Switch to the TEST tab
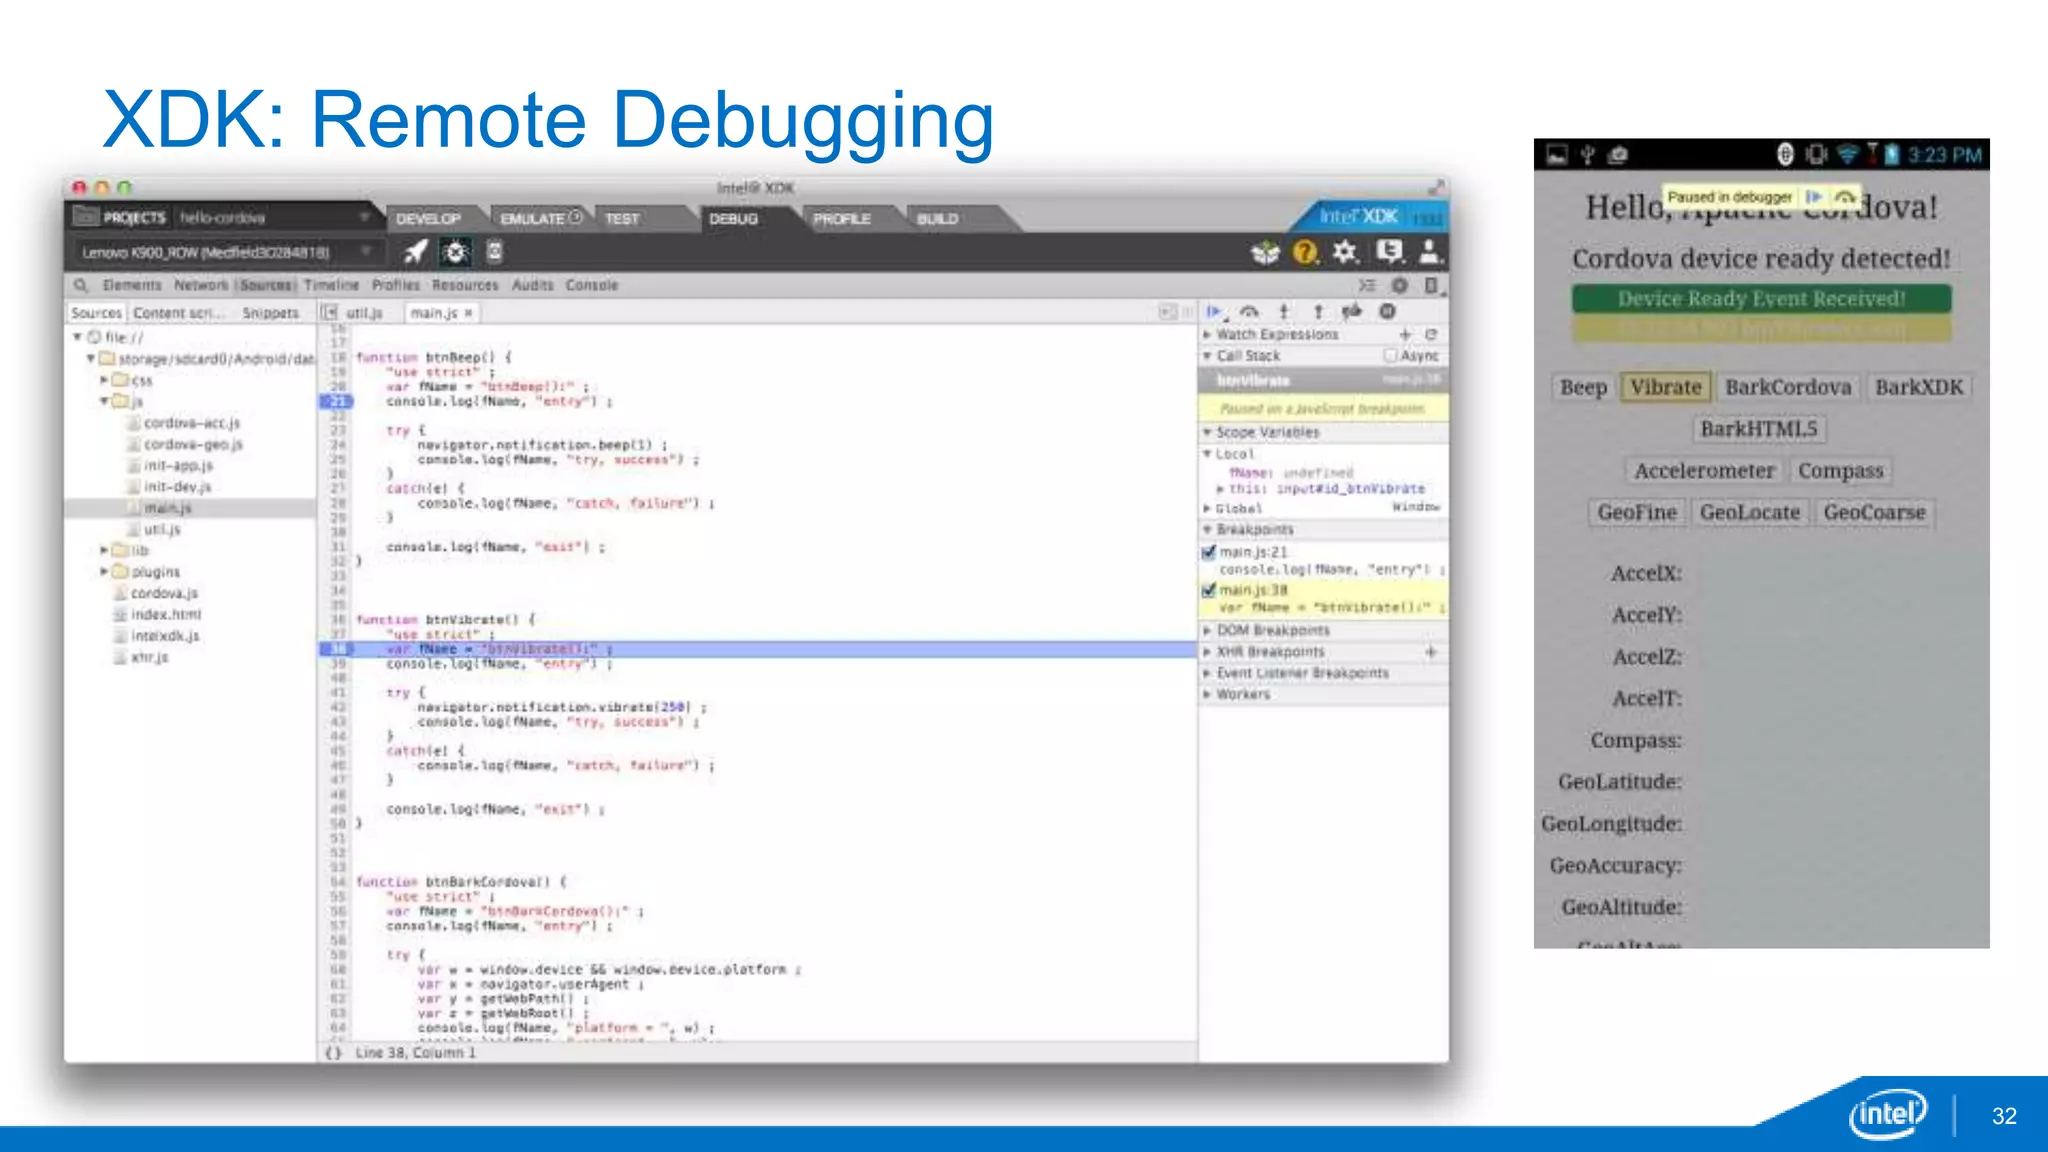Screen dimensions: 2048x1152 (622, 218)
